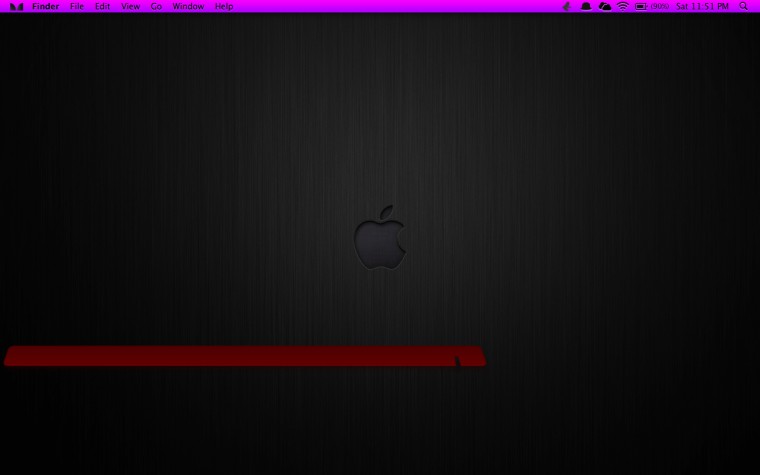Click the 90% battery percentage text
Viewport: 760px width, 475px height.
coord(660,6)
